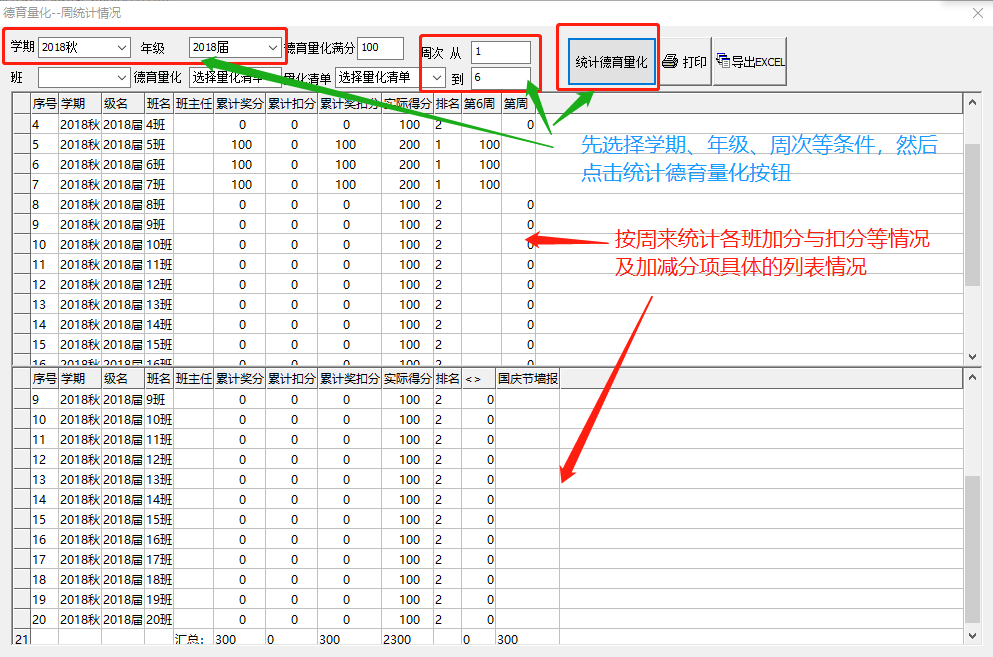Click the lower table scrollbar up arrow
Viewport: 993px width, 657px height.
click(971, 379)
